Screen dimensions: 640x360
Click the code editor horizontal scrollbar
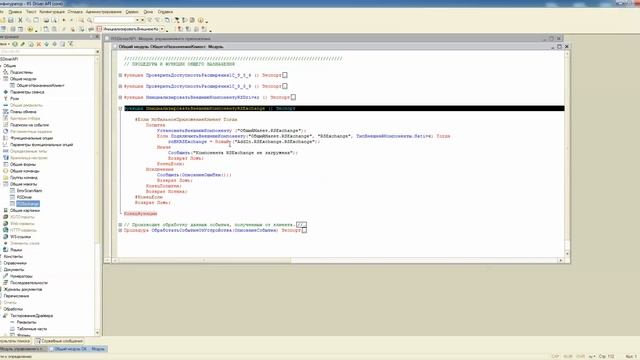(x=338, y=260)
